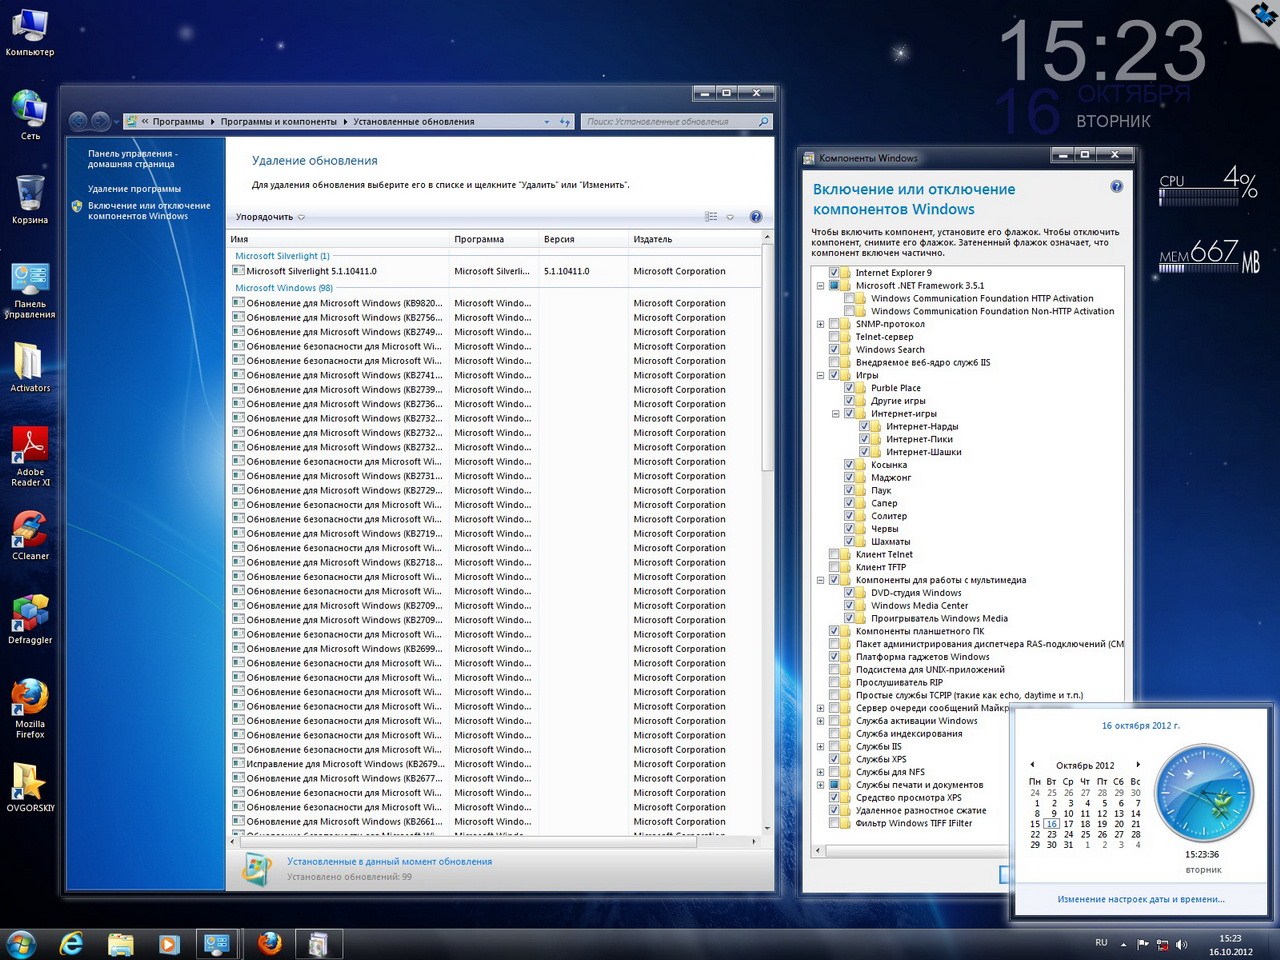The width and height of the screenshot is (1280, 960).
Task: Expand the Службы для NFS node
Action: click(x=821, y=772)
